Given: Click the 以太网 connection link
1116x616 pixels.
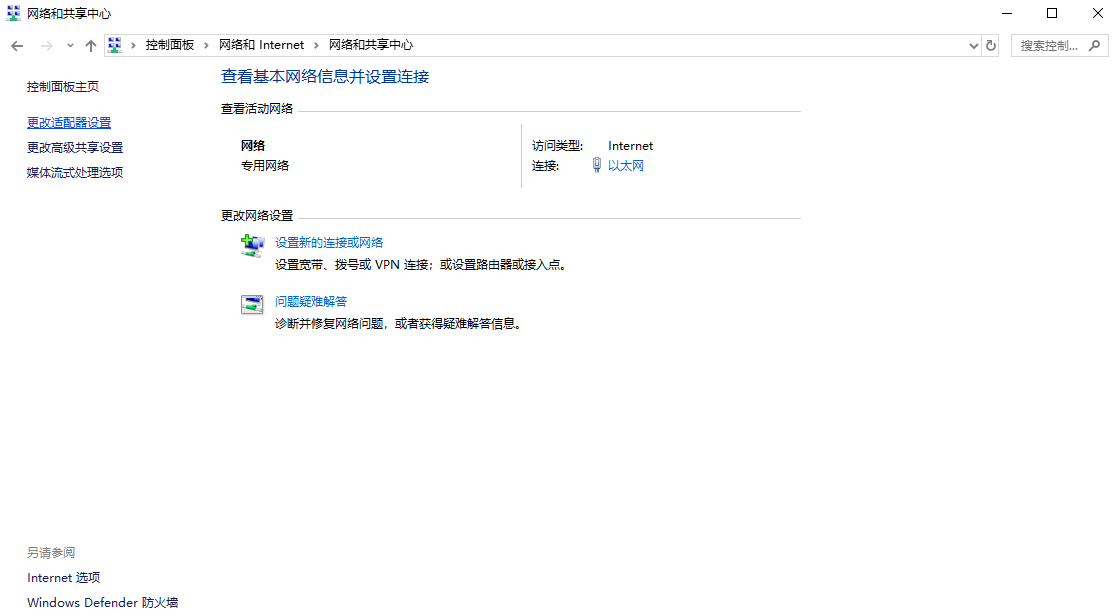Looking at the screenshot, I should click(626, 166).
